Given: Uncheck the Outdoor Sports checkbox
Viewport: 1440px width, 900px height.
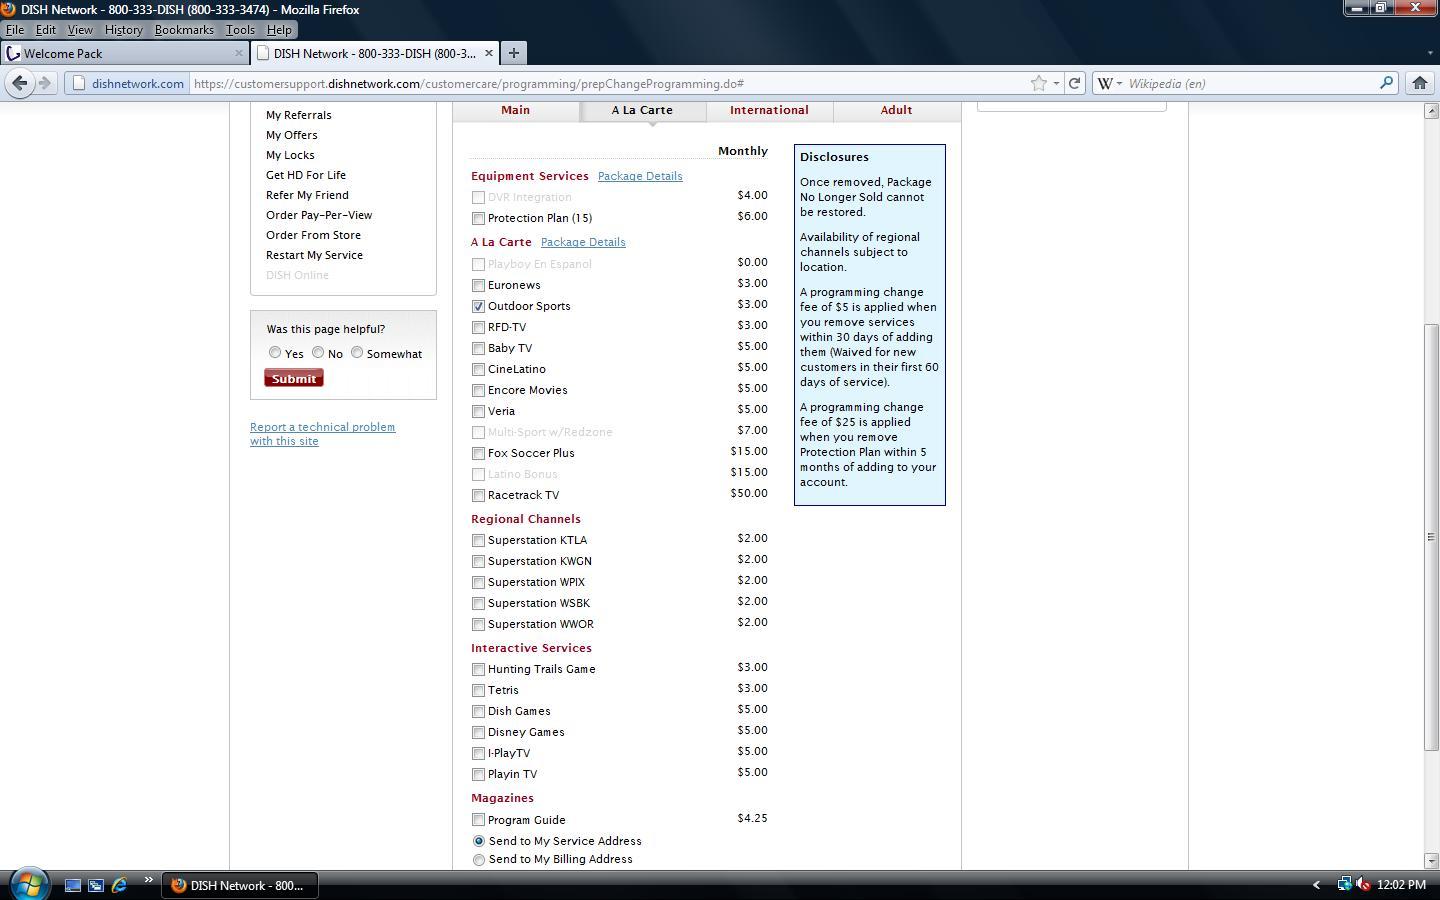Looking at the screenshot, I should tap(478, 306).
